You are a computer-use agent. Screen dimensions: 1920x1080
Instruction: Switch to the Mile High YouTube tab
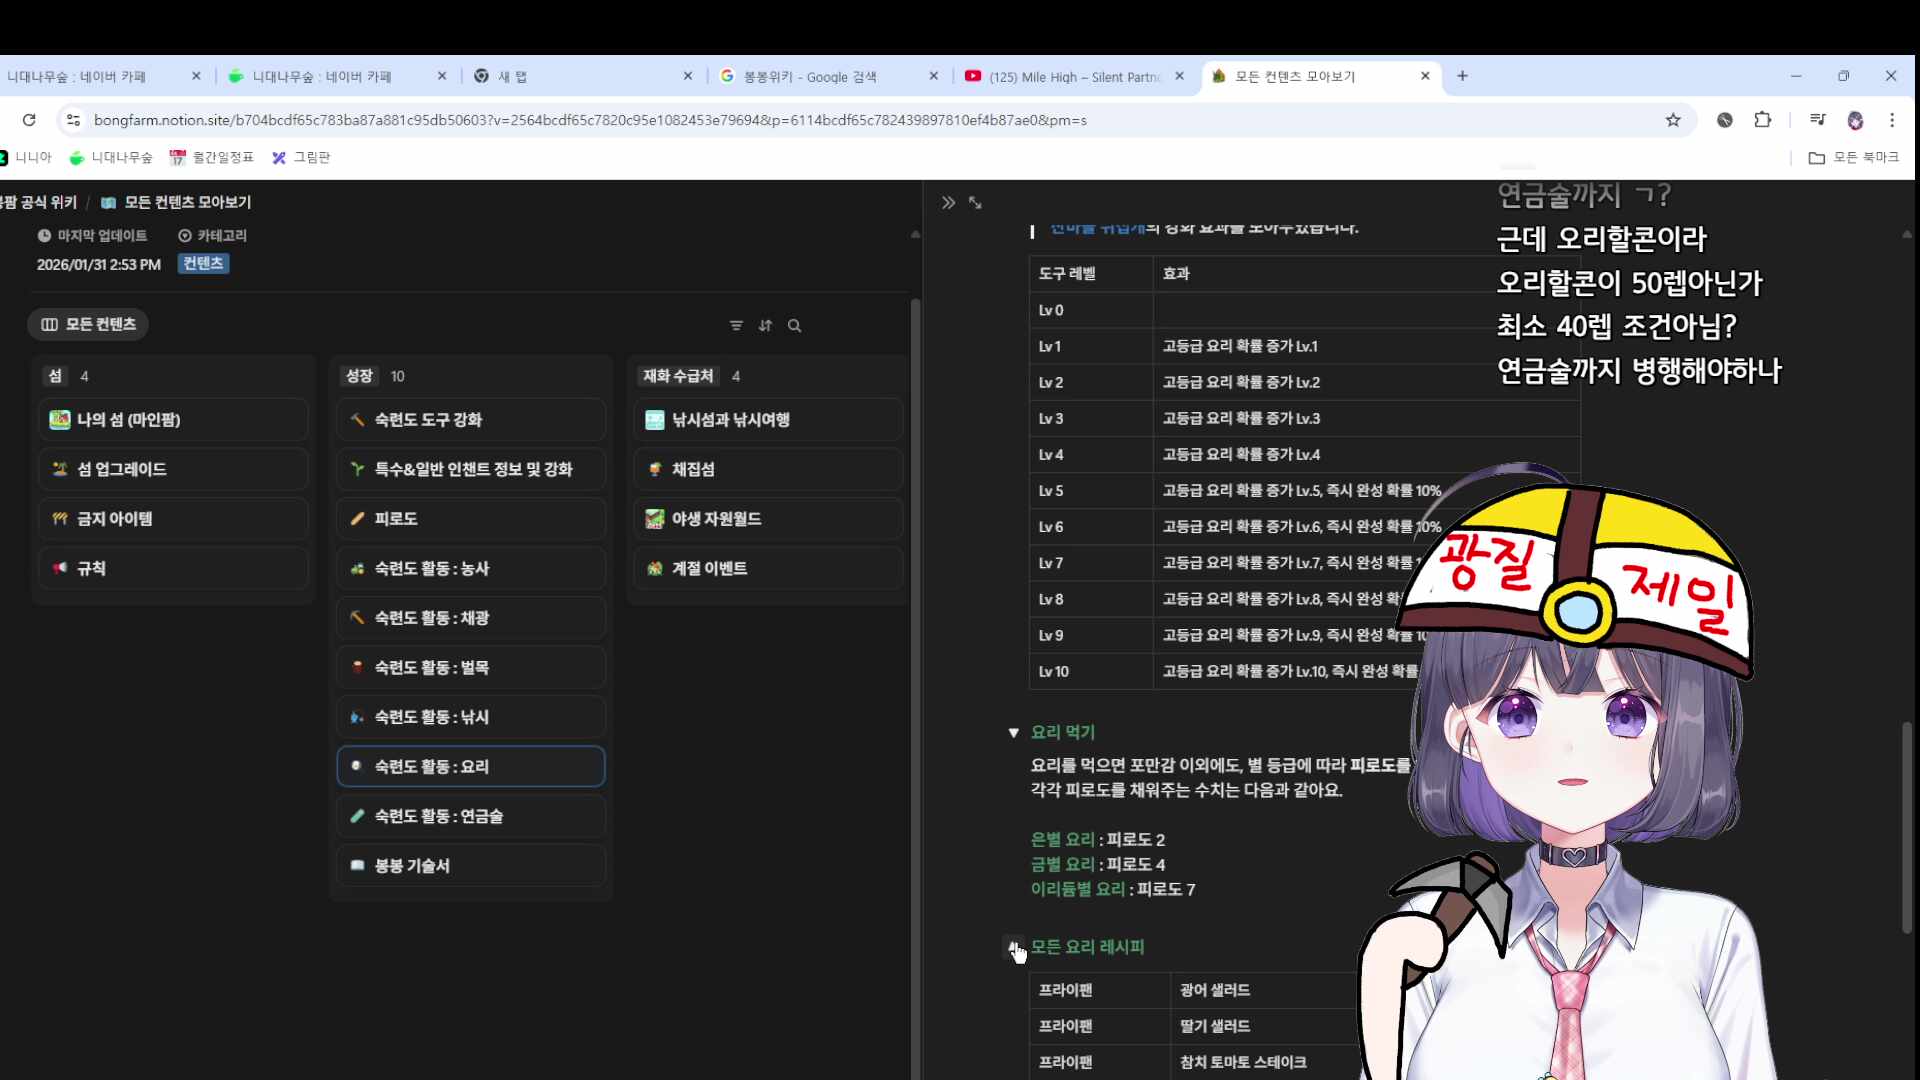click(x=1070, y=76)
